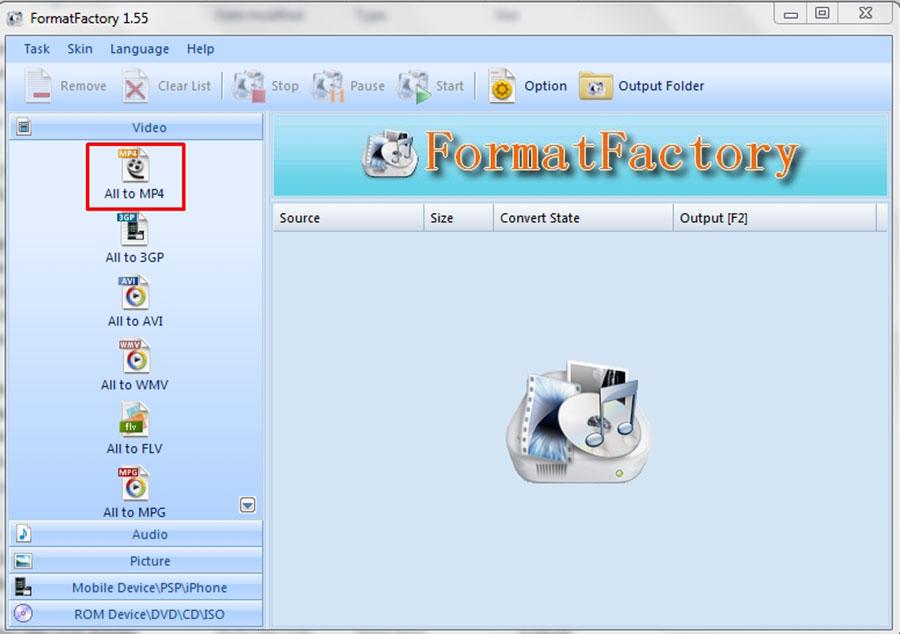Click the Stop button label
The width and height of the screenshot is (900, 634).
click(285, 86)
